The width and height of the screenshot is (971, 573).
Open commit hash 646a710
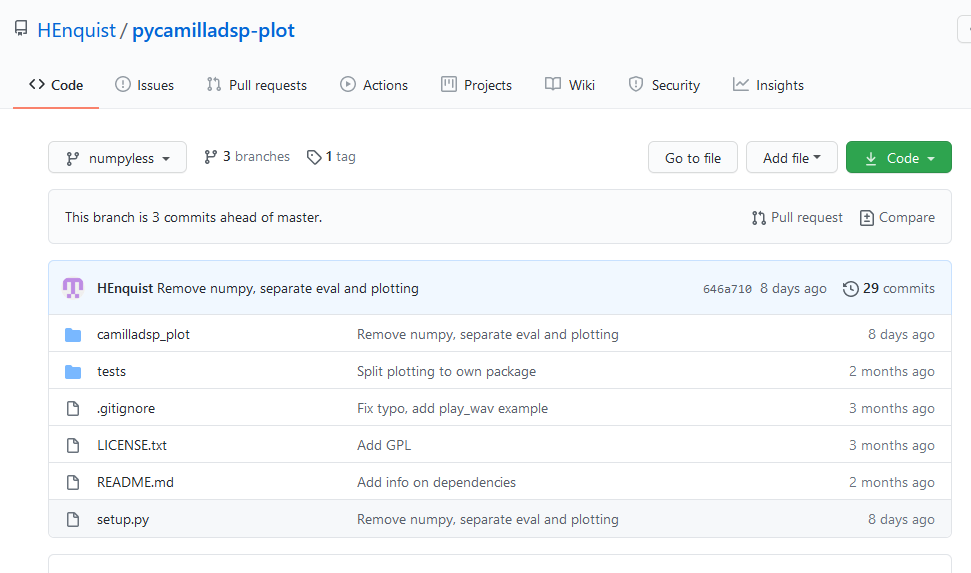click(x=727, y=289)
